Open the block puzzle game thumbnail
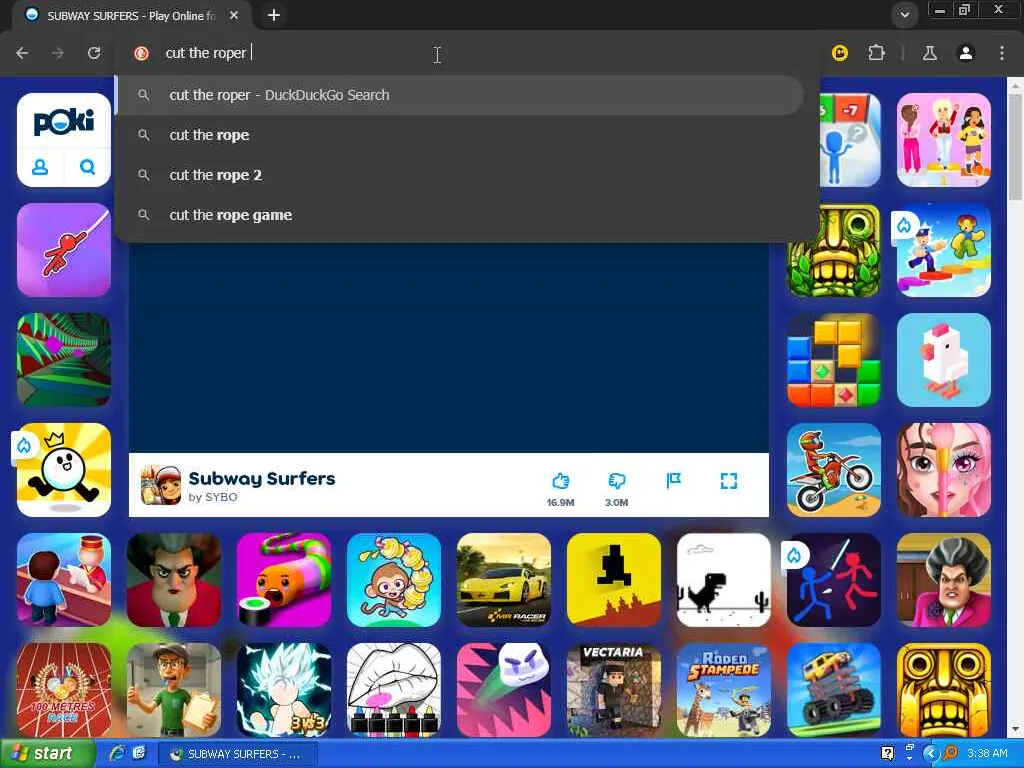 (x=834, y=360)
